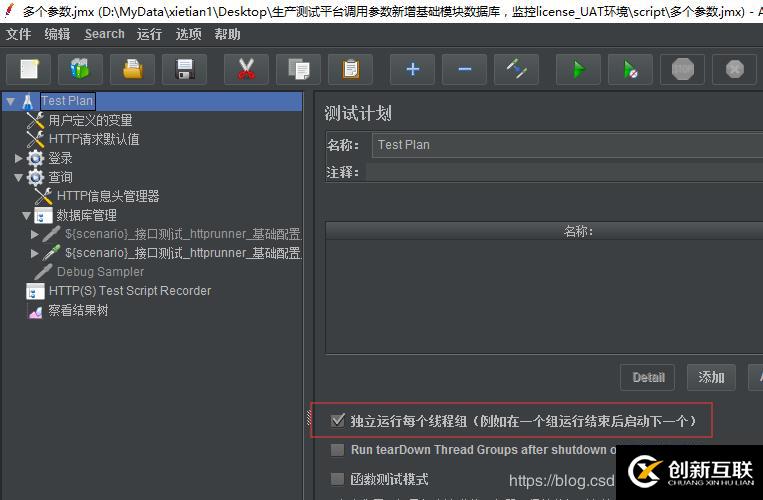This screenshot has width=763, height=500.
Task: Expand the disabled grey scenario sampler
Action: [x=35, y=234]
